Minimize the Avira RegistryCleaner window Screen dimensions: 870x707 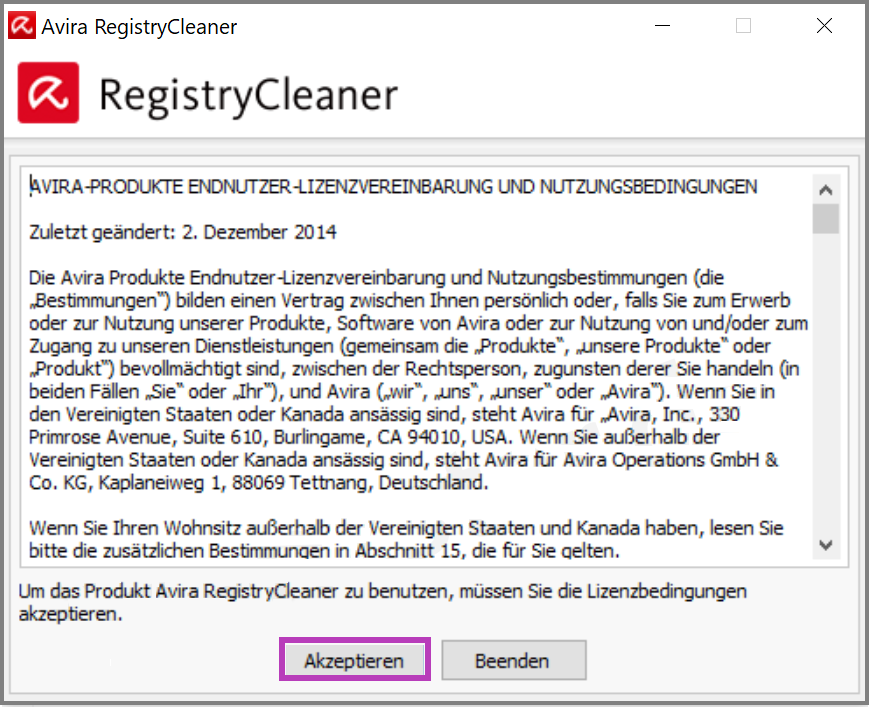[662, 26]
